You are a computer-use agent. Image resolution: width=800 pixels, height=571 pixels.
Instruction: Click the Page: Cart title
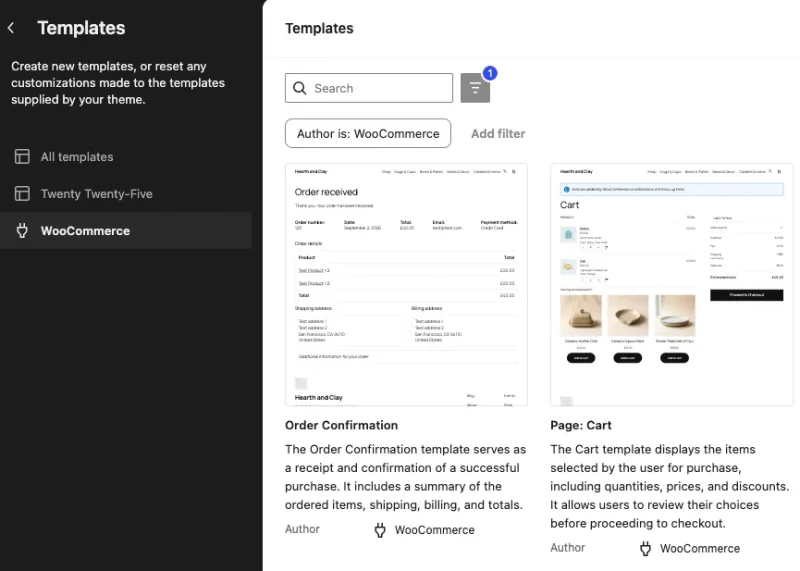(x=581, y=425)
